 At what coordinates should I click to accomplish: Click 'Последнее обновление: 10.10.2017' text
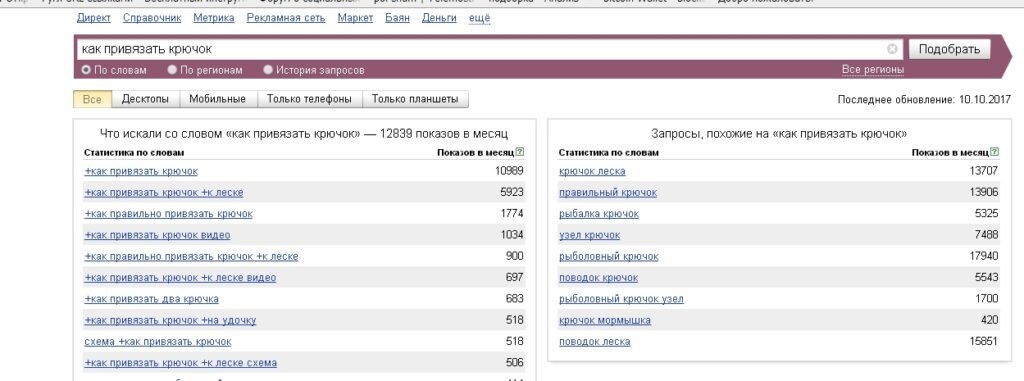point(924,100)
